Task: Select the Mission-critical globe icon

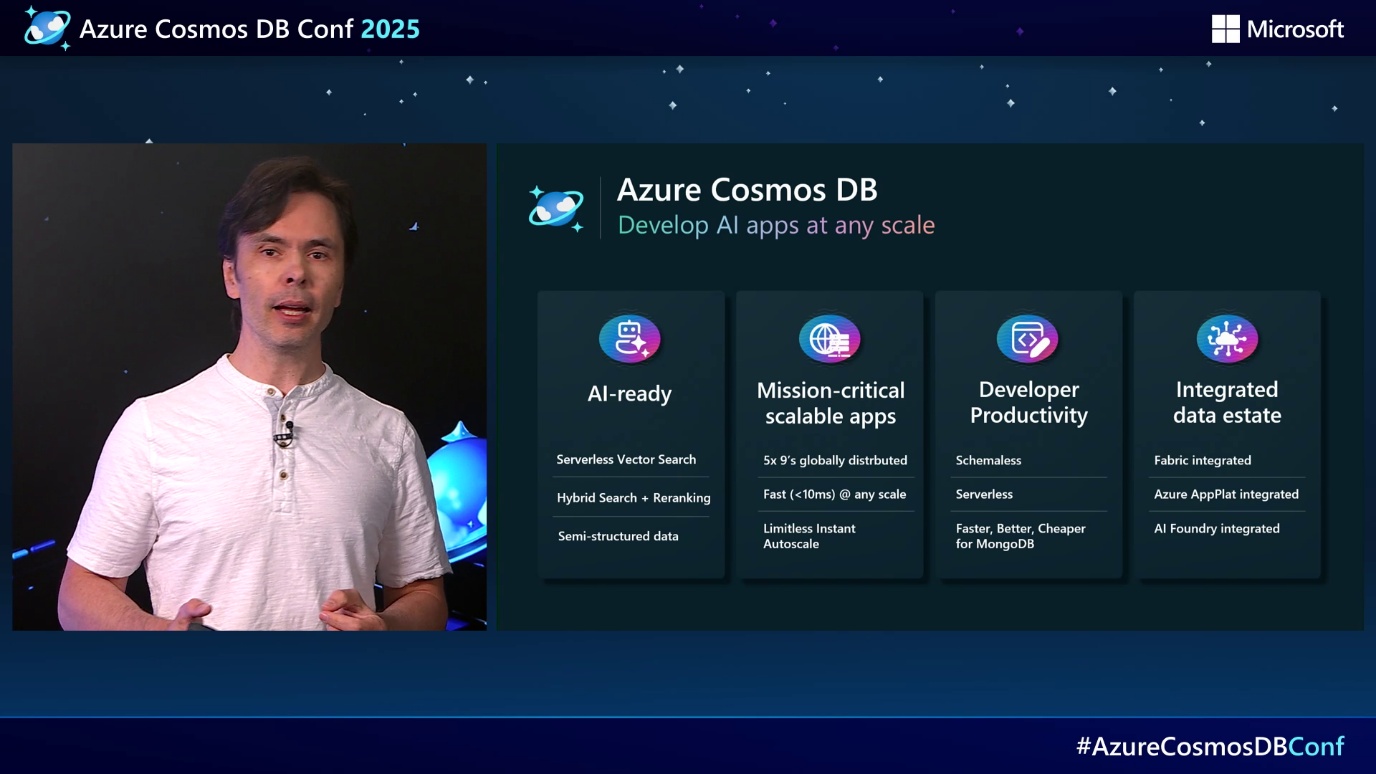Action: click(x=829, y=339)
